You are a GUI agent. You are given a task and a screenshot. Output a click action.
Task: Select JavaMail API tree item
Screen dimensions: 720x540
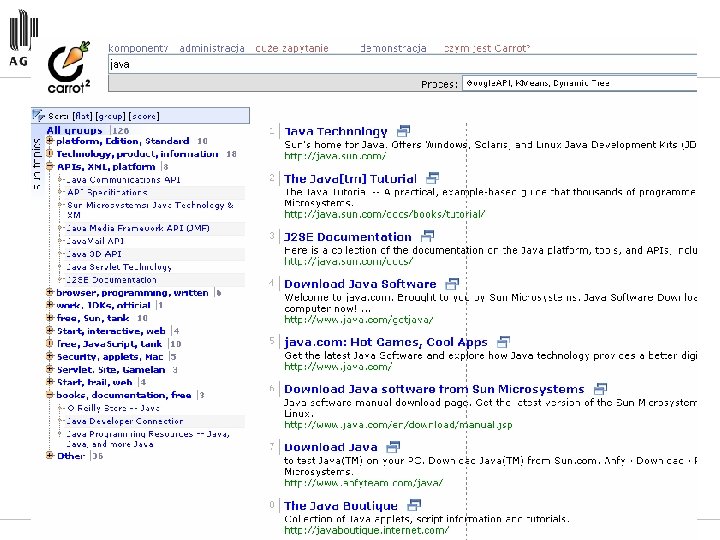(95, 241)
